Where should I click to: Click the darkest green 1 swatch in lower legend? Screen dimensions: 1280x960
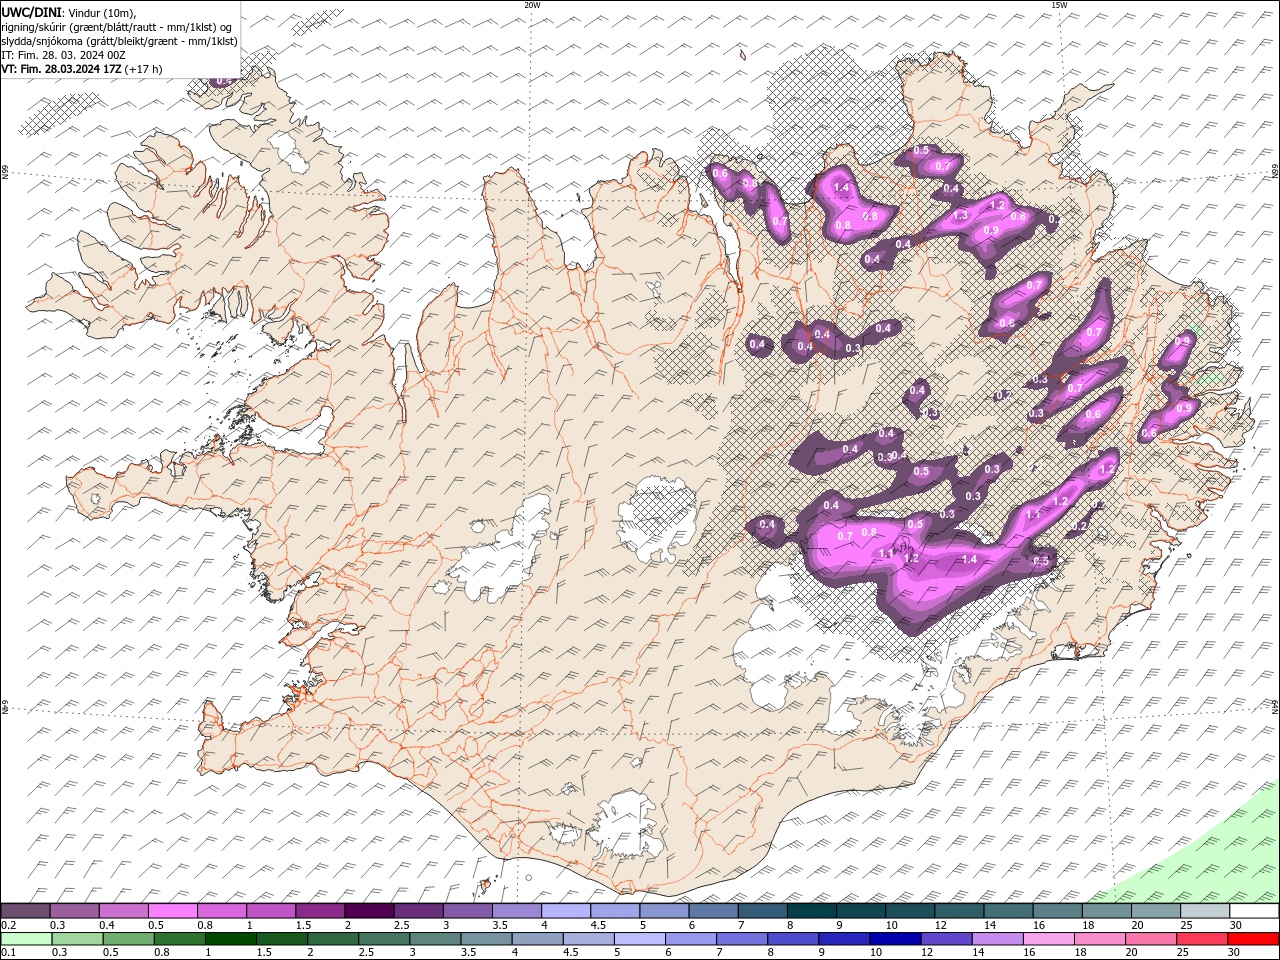[230, 938]
